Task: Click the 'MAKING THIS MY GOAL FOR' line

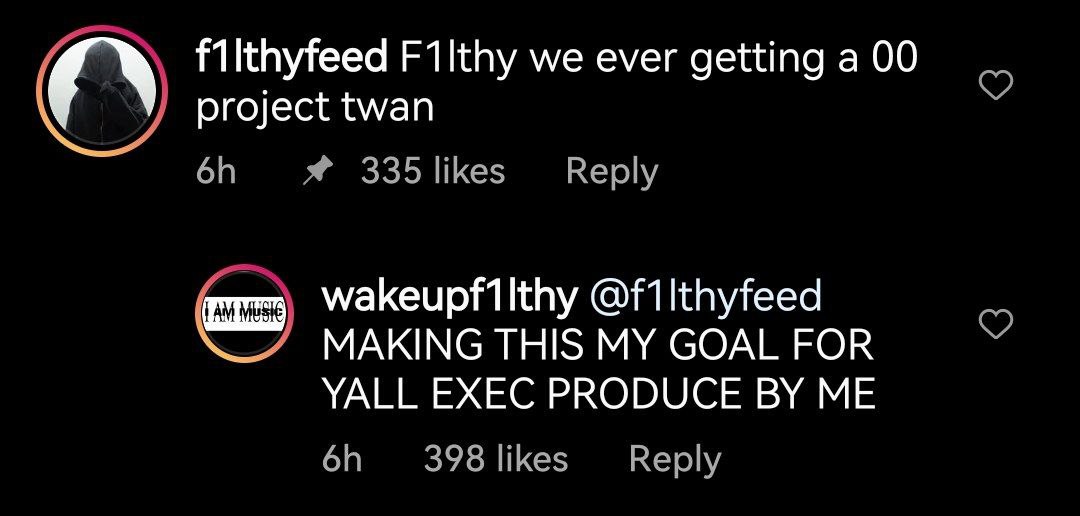Action: pos(597,345)
